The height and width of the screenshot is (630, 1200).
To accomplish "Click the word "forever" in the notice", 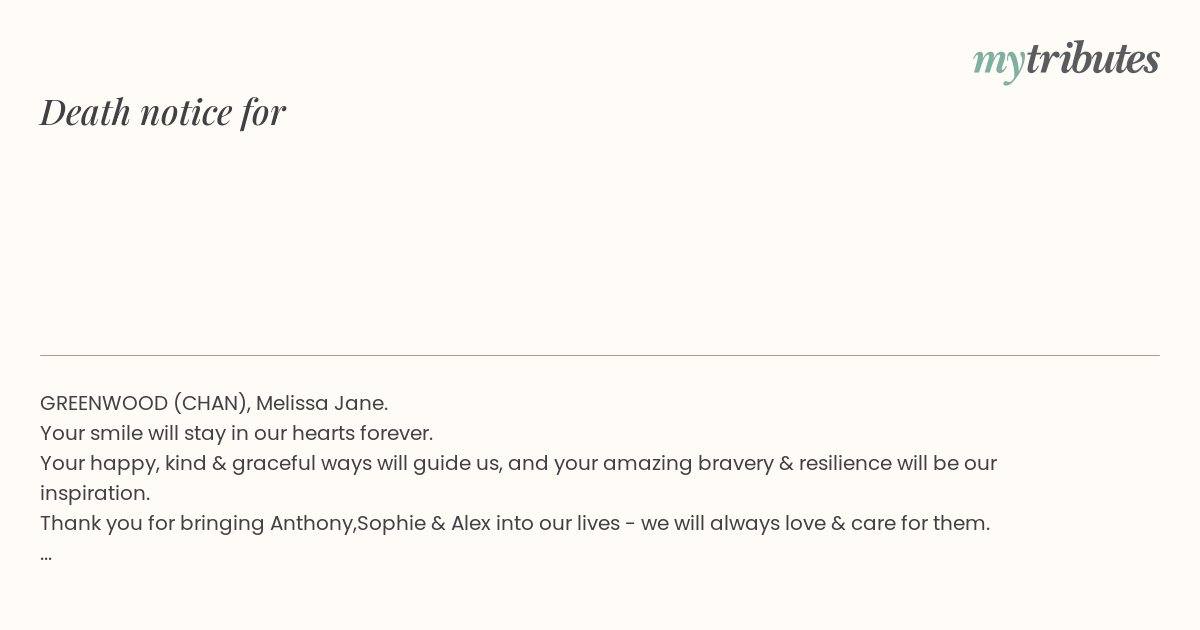I will tap(396, 433).
